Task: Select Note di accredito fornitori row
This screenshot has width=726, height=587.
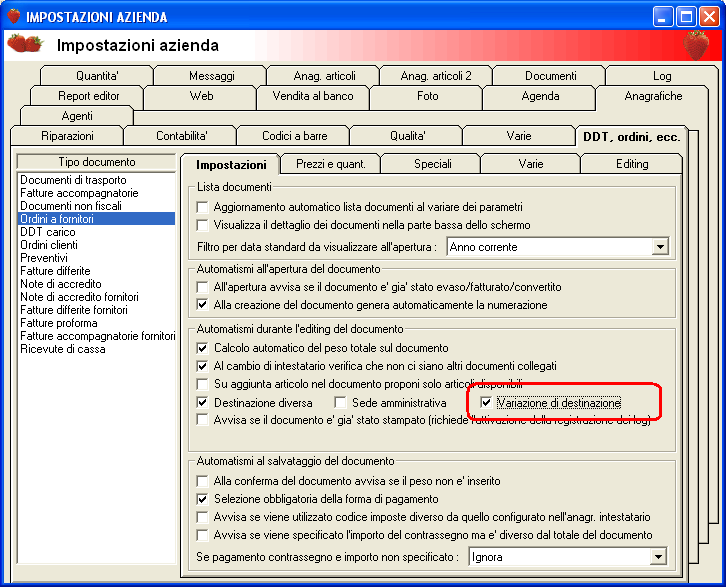Action: click(x=97, y=297)
